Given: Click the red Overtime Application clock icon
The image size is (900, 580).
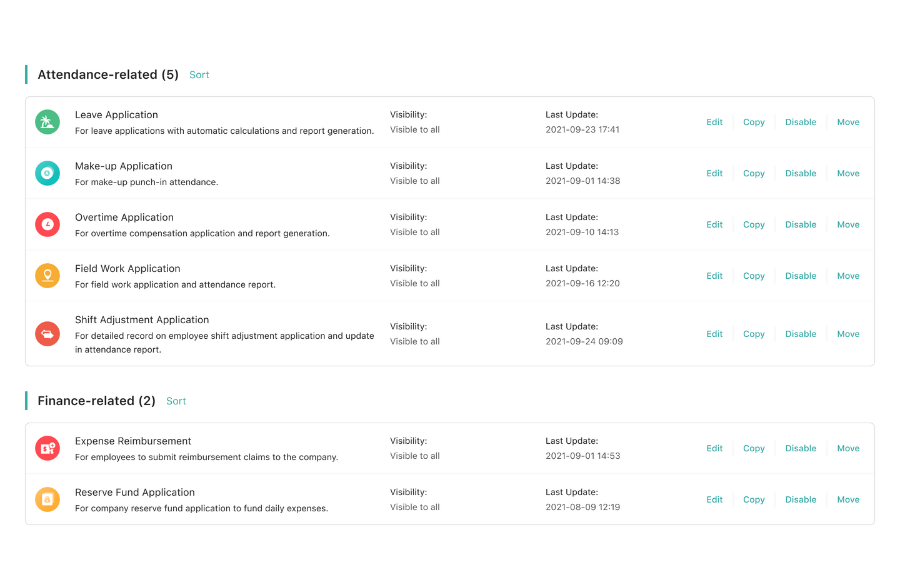Looking at the screenshot, I should (x=48, y=225).
